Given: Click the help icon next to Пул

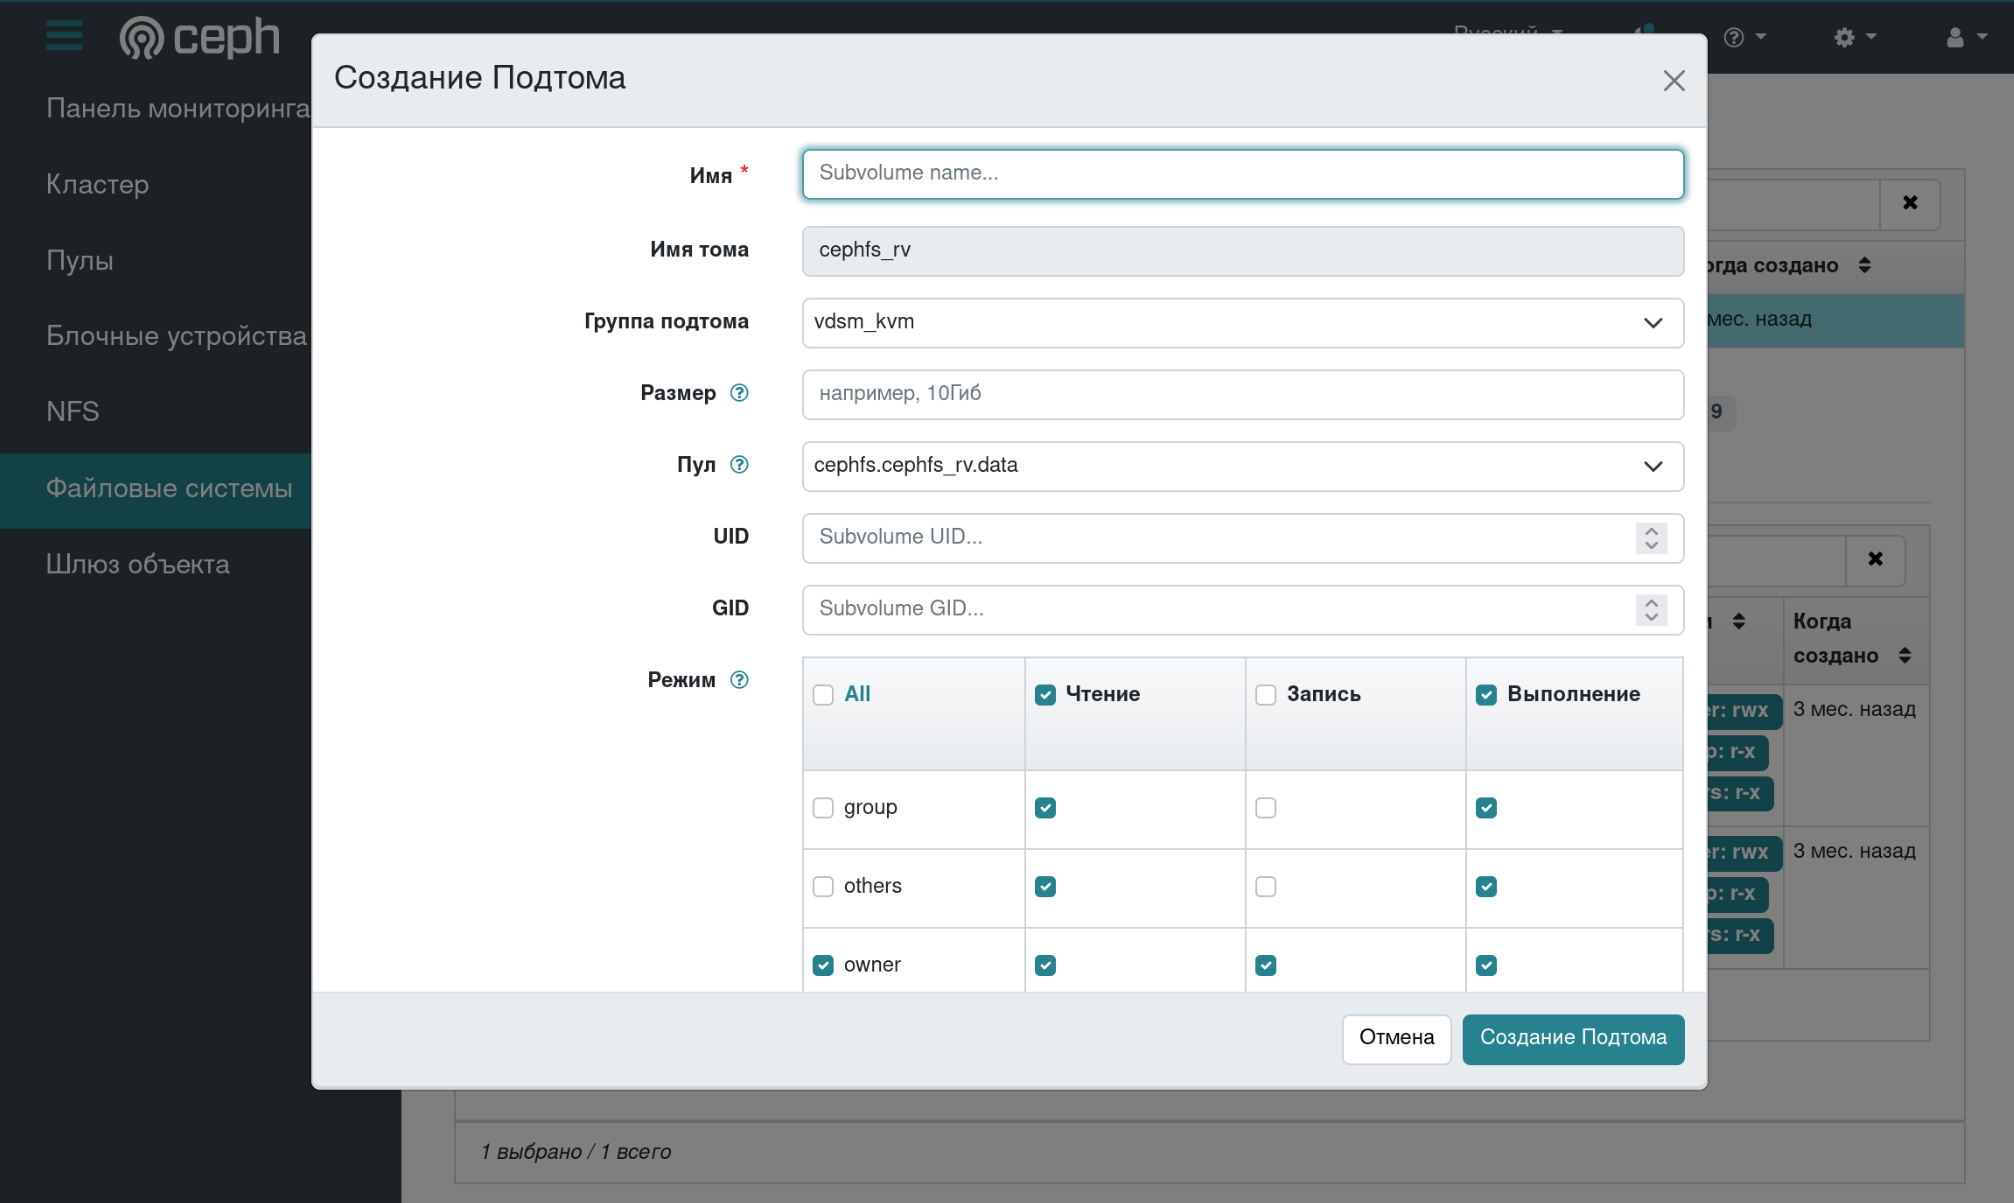Looking at the screenshot, I should 739,465.
